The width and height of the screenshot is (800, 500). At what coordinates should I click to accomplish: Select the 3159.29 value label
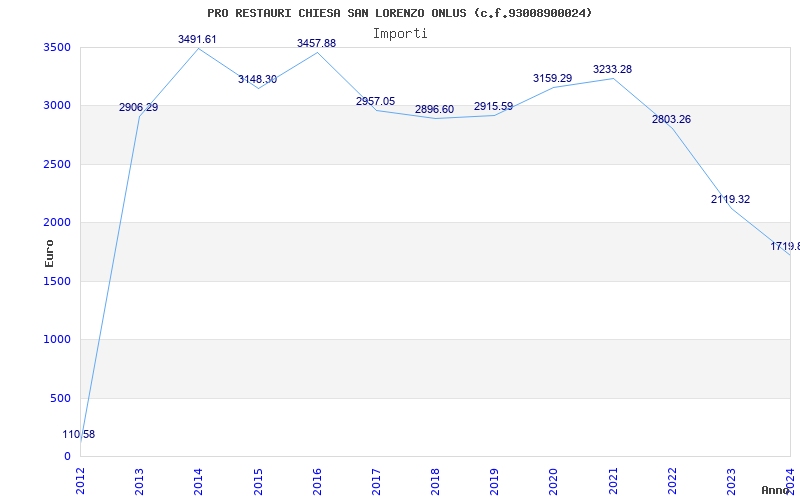[x=553, y=79]
